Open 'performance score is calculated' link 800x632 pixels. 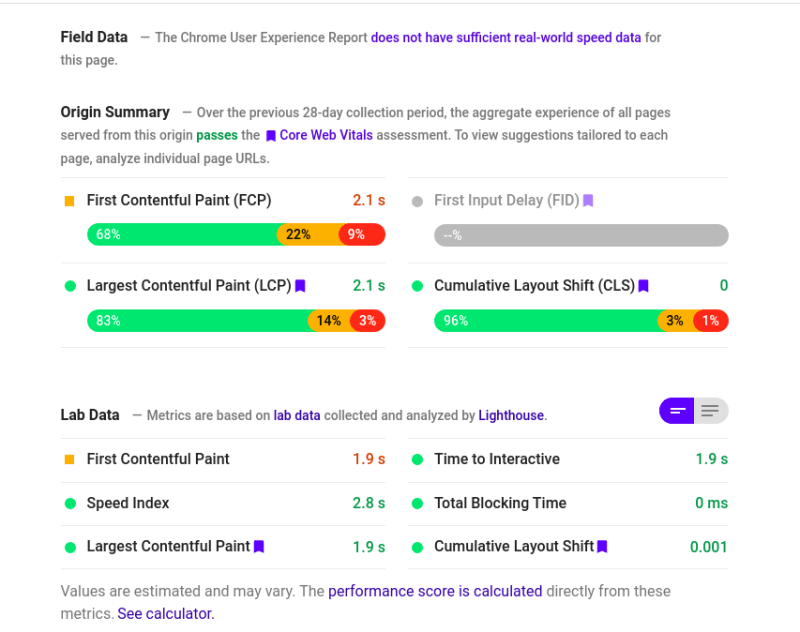(x=435, y=591)
